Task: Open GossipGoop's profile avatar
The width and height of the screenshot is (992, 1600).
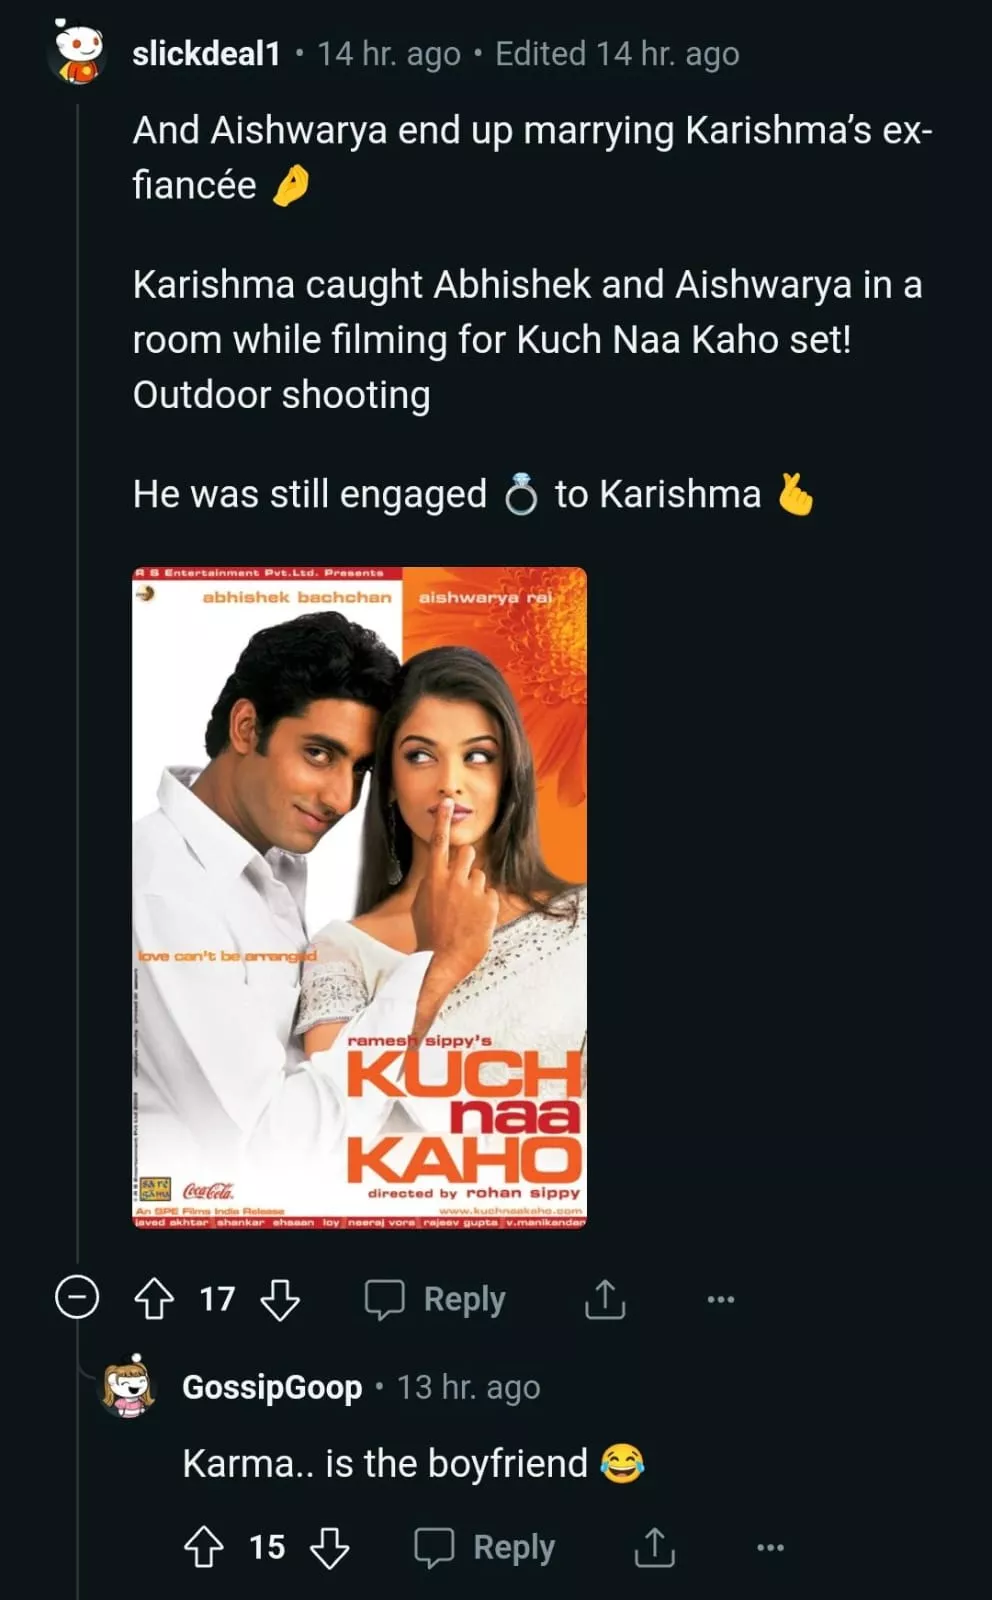Action: point(129,1387)
